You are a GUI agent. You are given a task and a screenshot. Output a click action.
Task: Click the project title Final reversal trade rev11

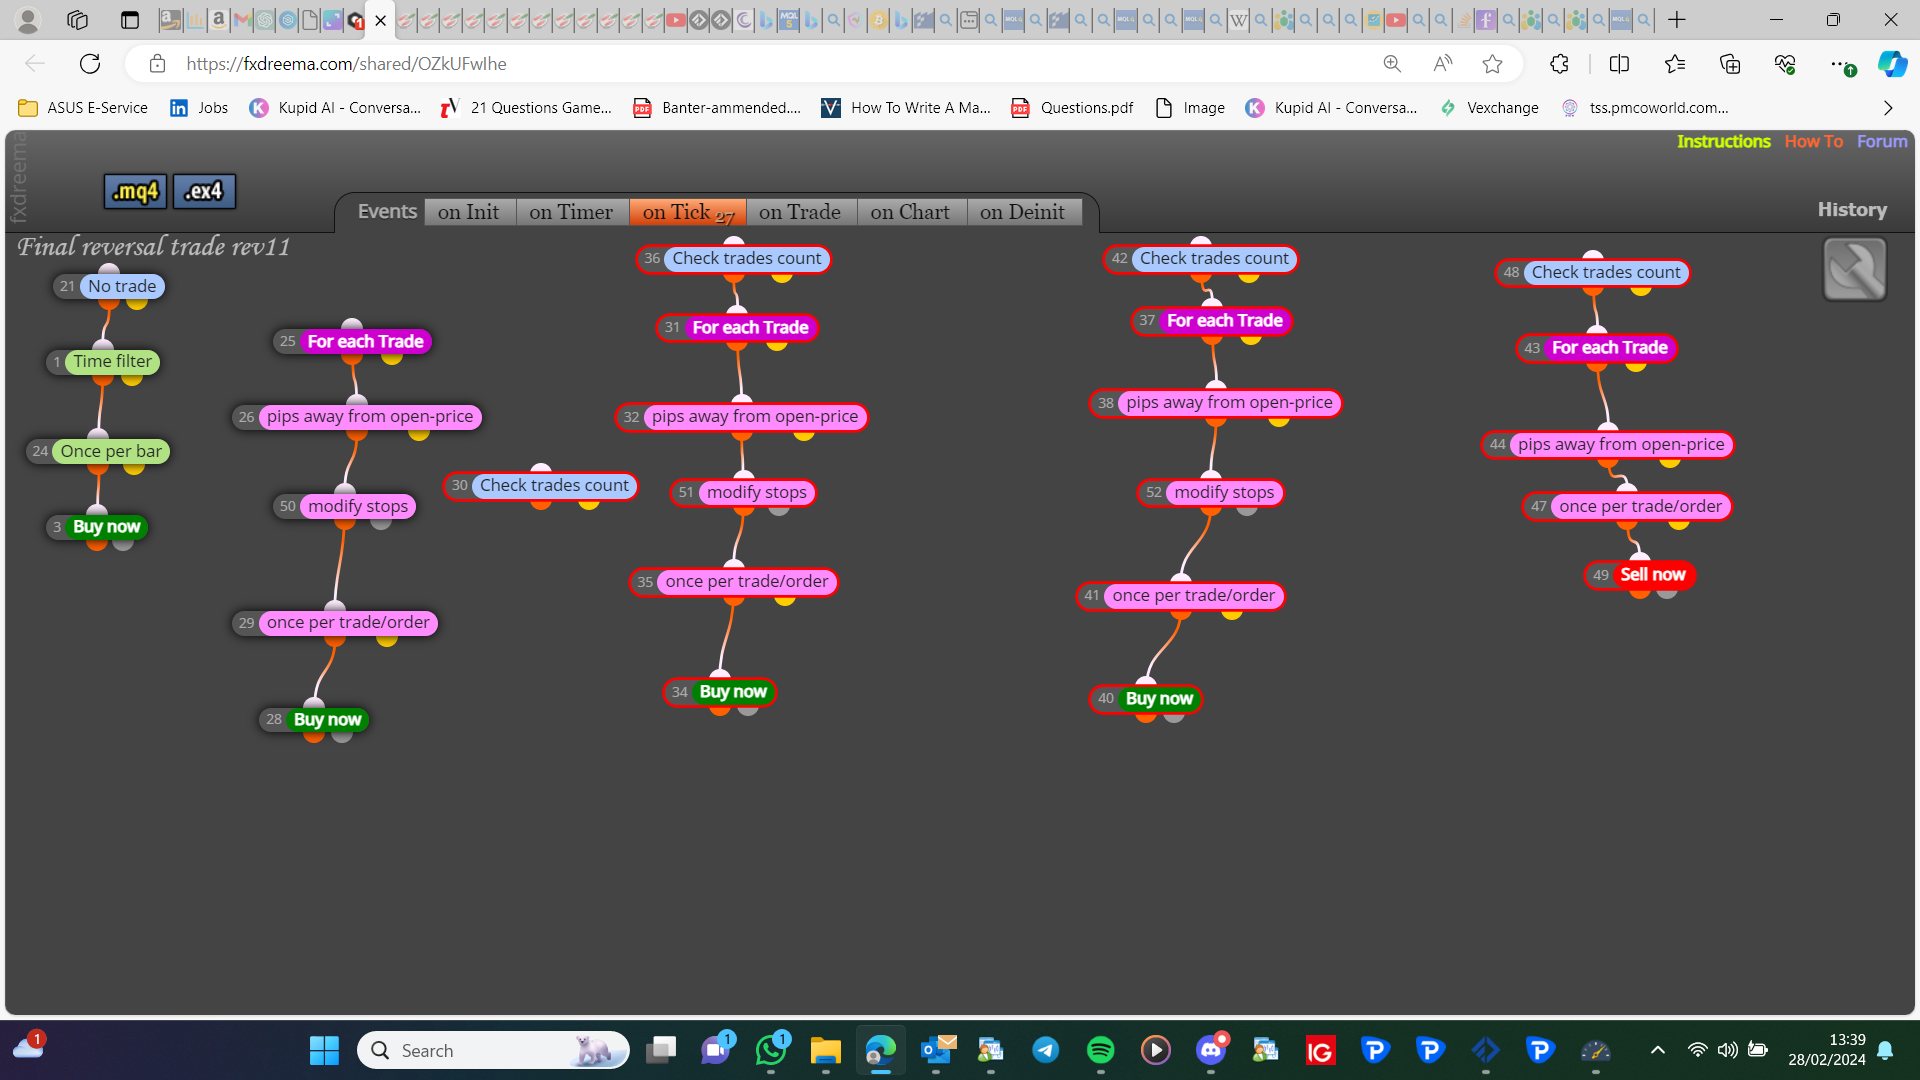coord(153,247)
